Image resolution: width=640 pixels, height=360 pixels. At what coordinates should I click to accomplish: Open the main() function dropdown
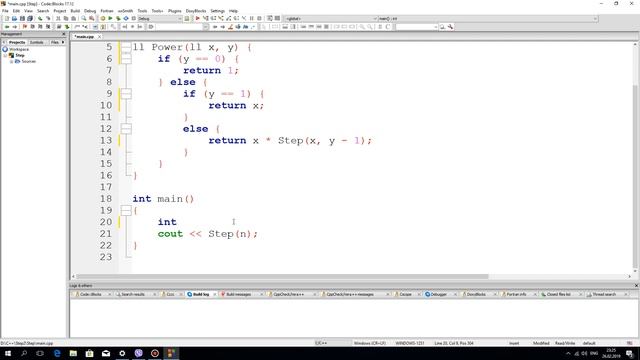point(488,18)
